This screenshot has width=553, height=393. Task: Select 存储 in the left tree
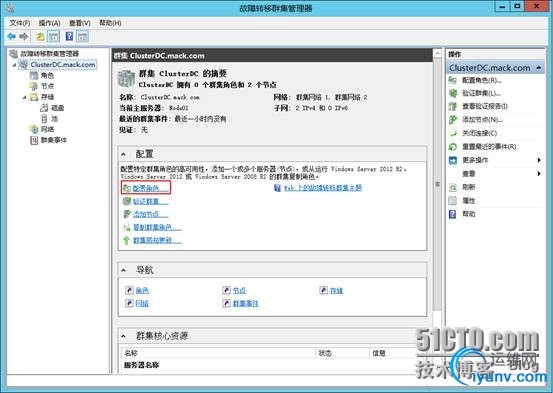47,97
